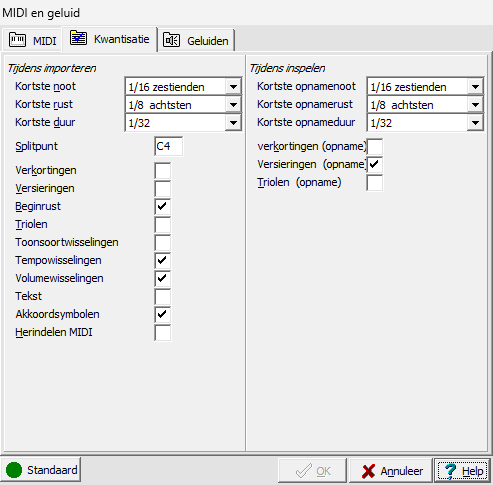
Task: Click the grey checkmark OK icon
Action: coord(304,470)
